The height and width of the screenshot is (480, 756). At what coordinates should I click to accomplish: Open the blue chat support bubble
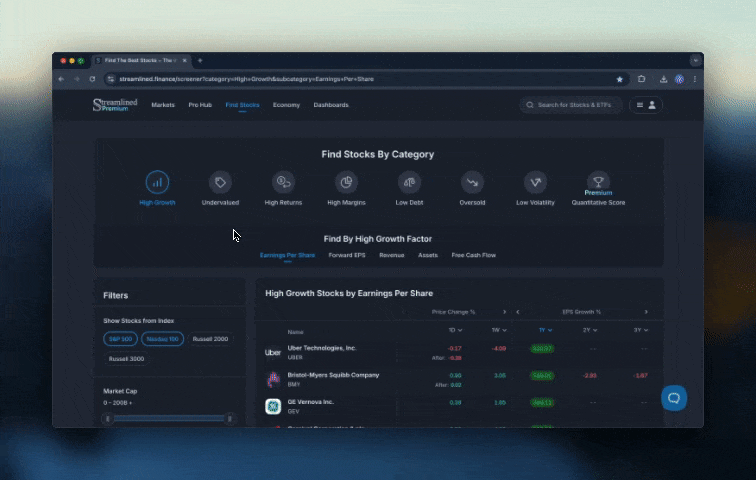[674, 398]
